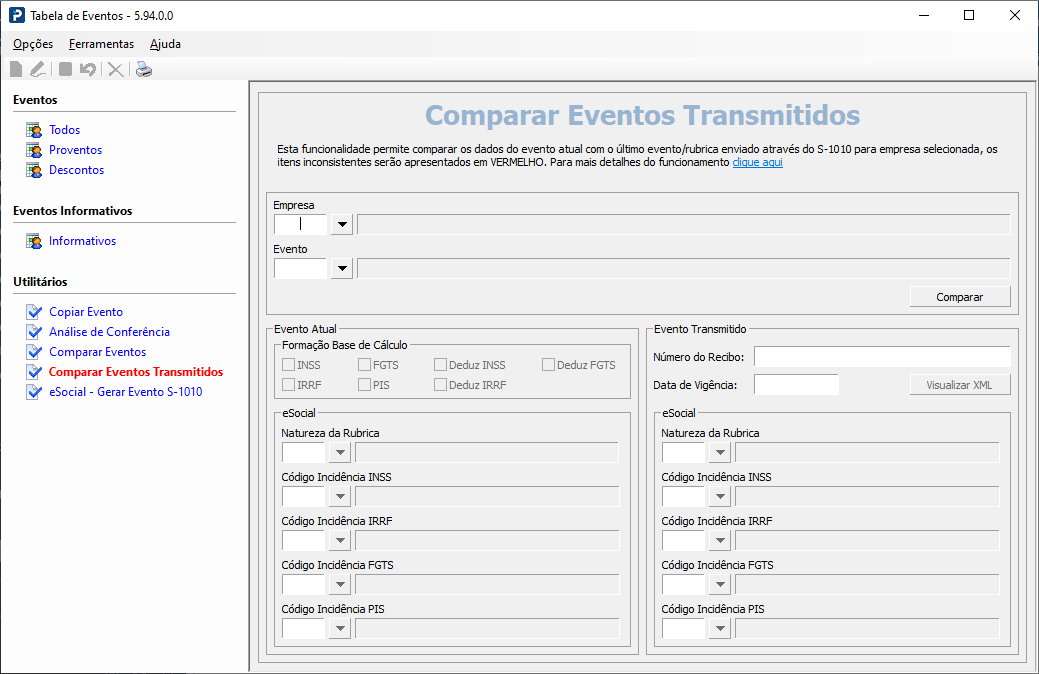Click the icon beside Todos
The height and width of the screenshot is (674, 1039).
tap(34, 130)
